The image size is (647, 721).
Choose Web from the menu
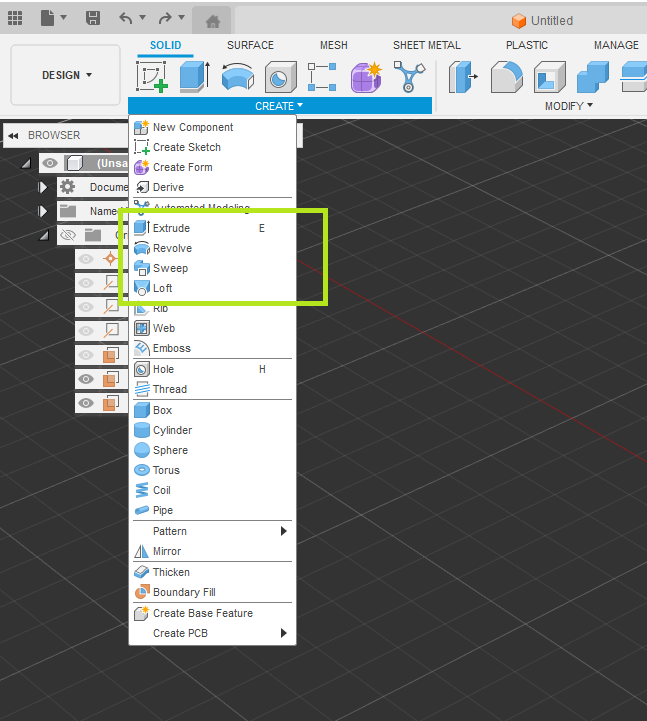click(212, 328)
